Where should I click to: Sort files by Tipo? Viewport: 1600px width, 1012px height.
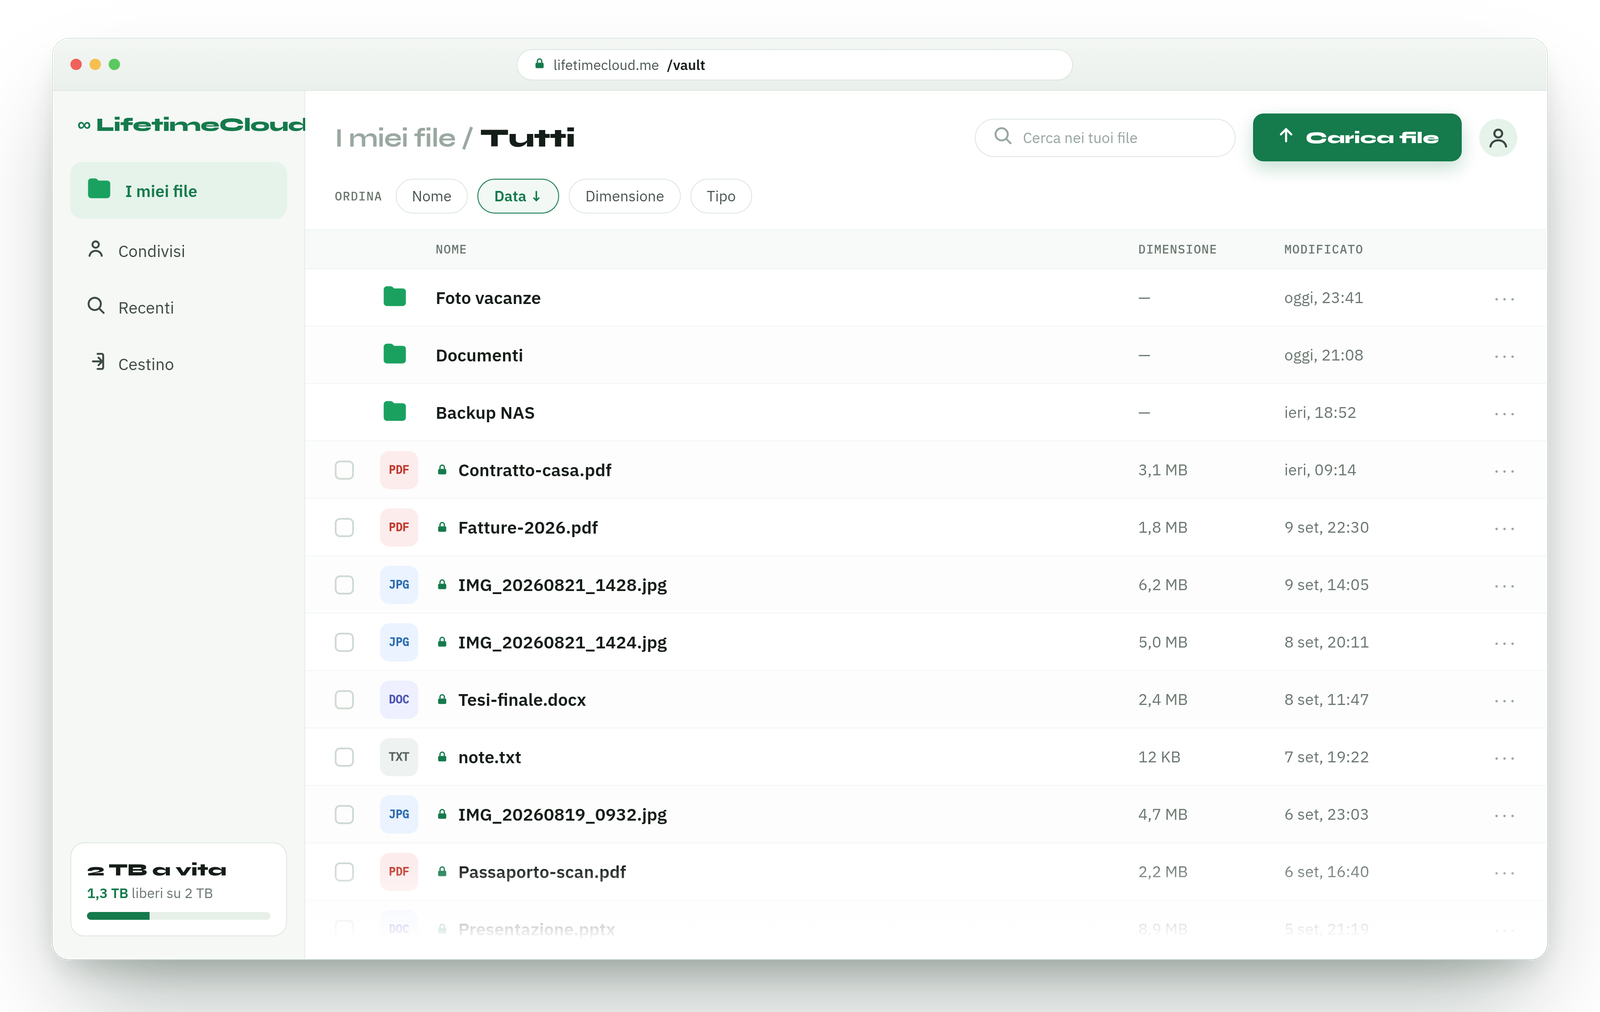pos(721,196)
